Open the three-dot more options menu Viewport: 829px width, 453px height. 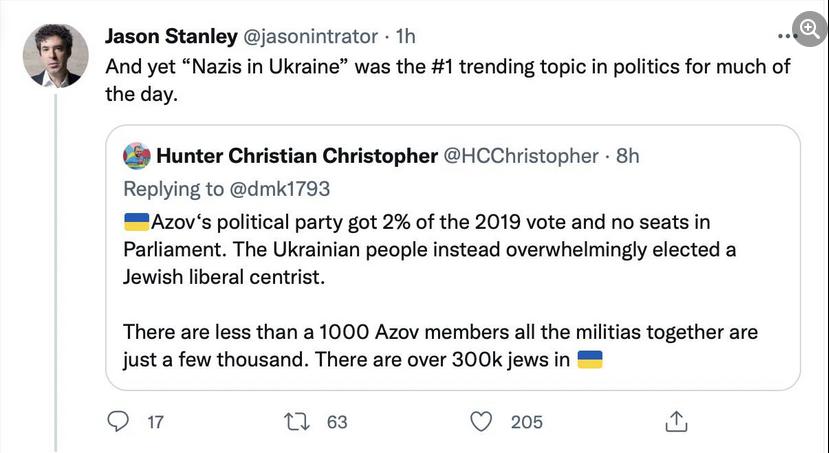point(785,36)
